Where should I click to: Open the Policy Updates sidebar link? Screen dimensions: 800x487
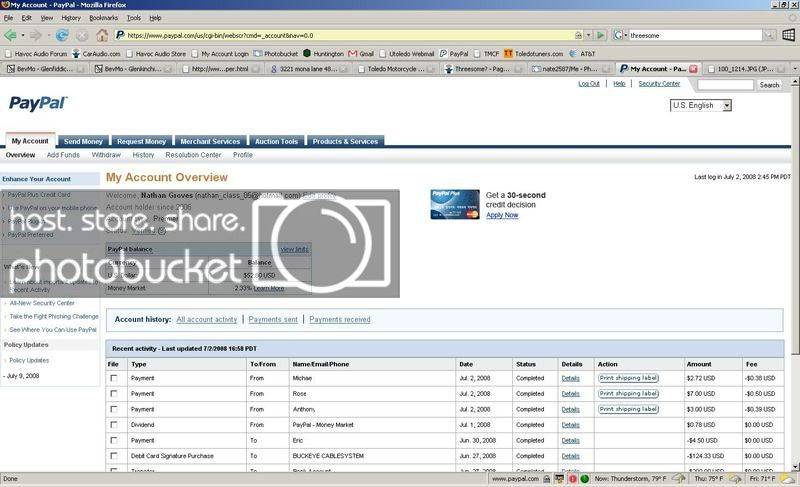[29, 361]
